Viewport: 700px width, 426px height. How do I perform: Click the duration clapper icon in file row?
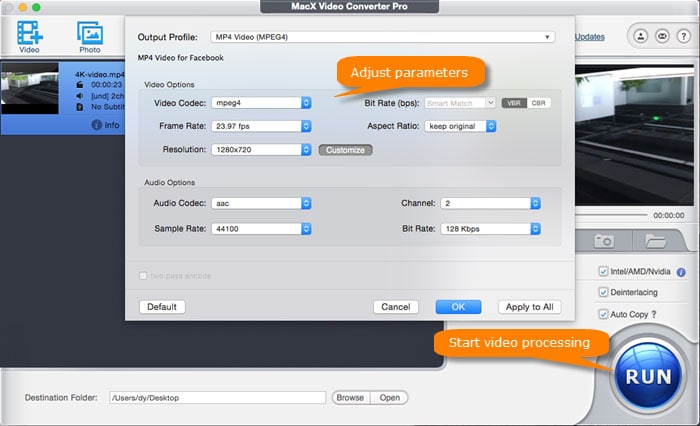pos(79,85)
